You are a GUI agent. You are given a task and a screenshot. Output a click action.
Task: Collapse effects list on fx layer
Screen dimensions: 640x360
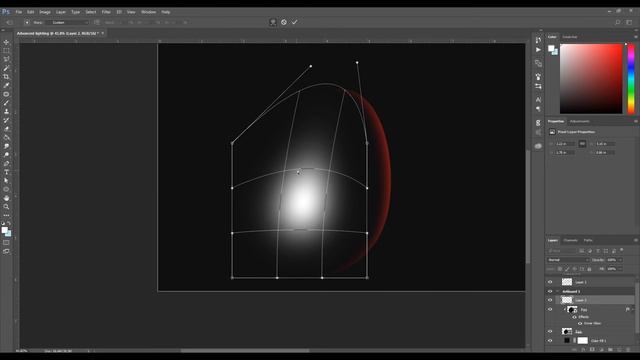click(633, 310)
